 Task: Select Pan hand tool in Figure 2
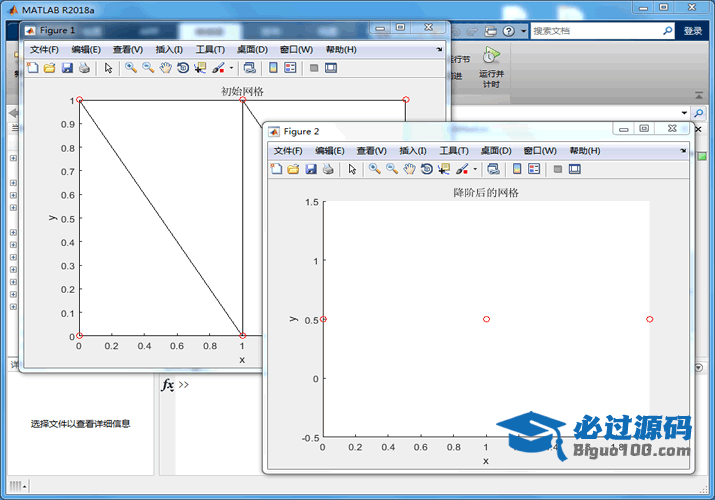pos(409,169)
